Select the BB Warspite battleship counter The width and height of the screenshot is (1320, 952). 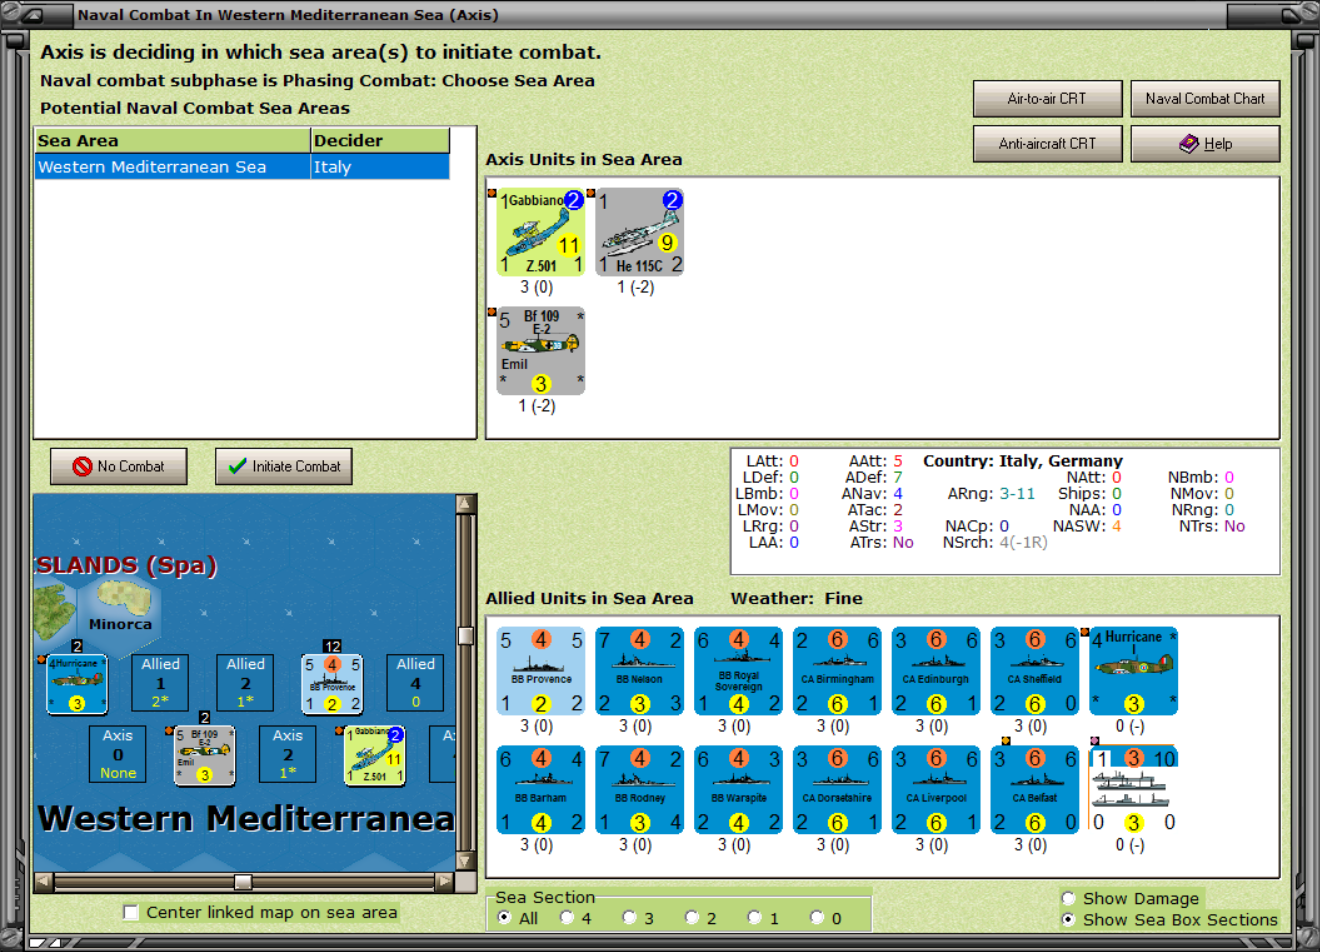739,790
